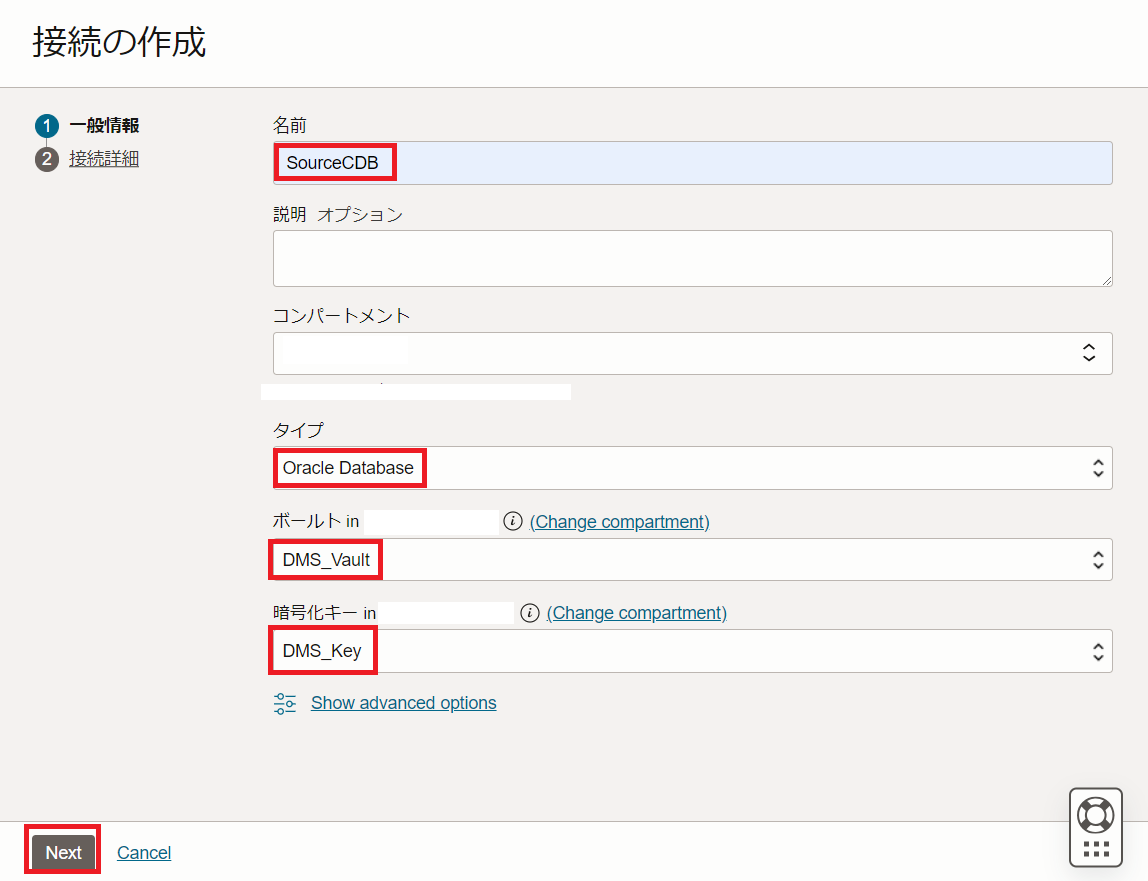Click Change compartment link for 暗号化キー
Viewport: 1148px width, 881px height.
637,613
